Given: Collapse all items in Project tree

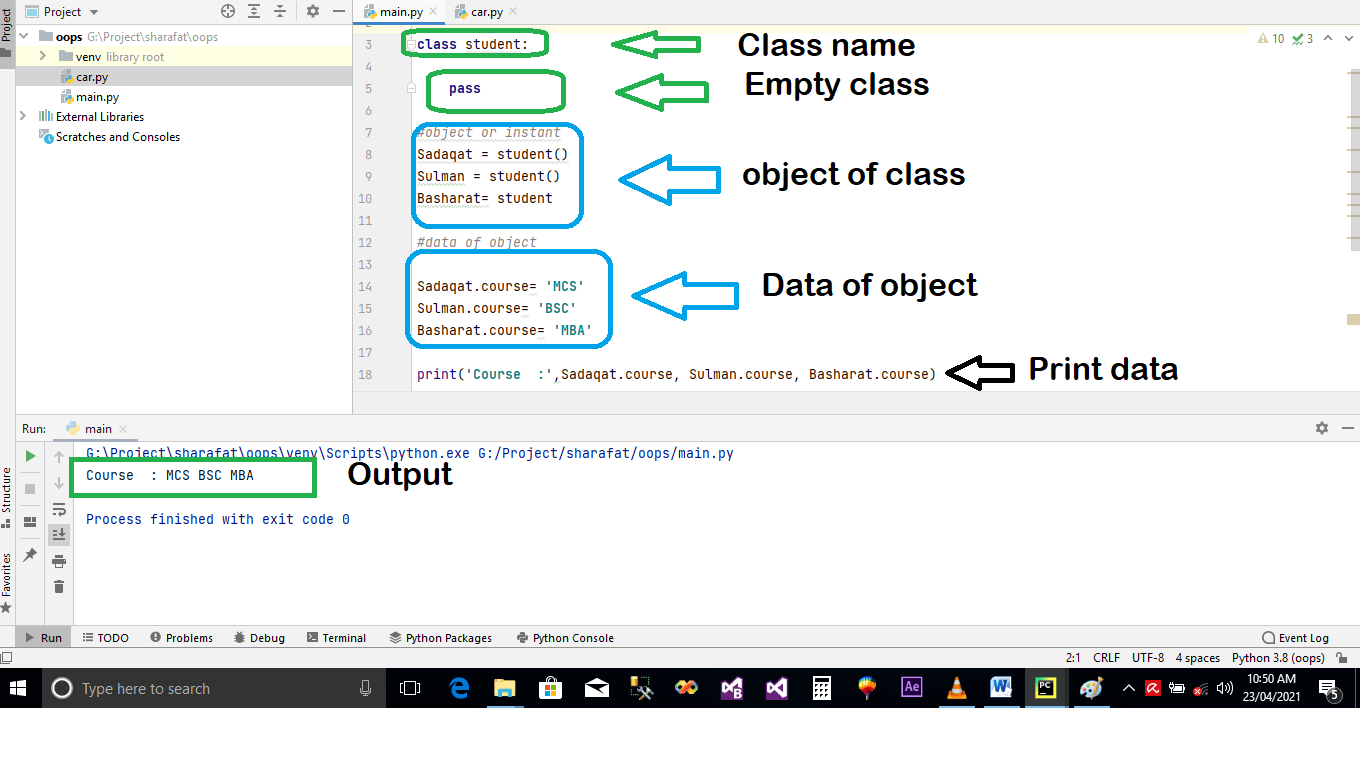Looking at the screenshot, I should point(280,11).
